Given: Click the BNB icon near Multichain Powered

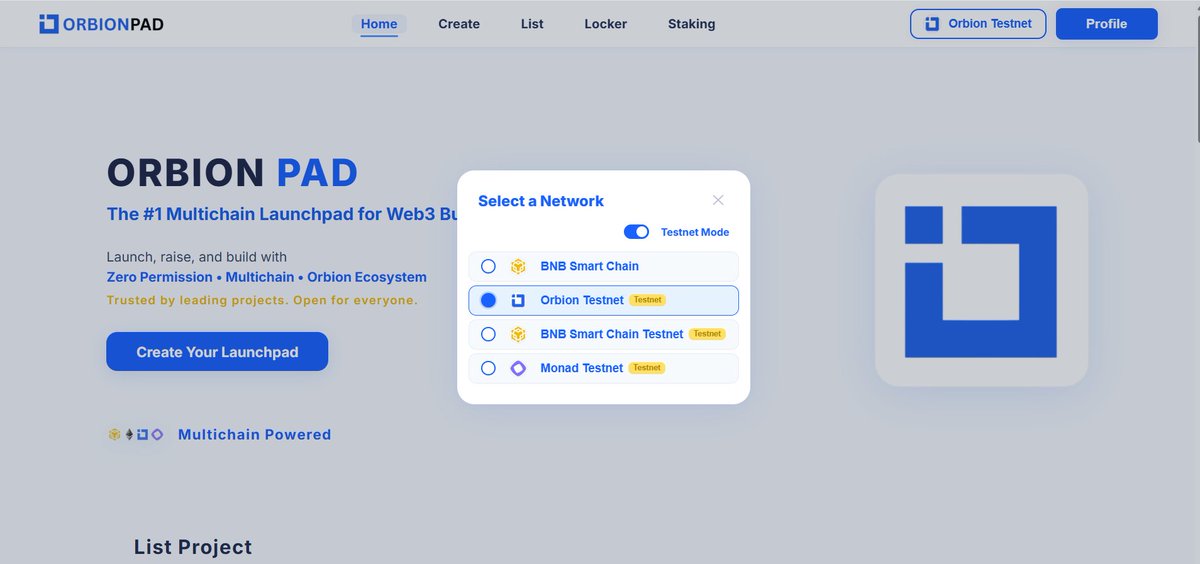Looking at the screenshot, I should [114, 435].
